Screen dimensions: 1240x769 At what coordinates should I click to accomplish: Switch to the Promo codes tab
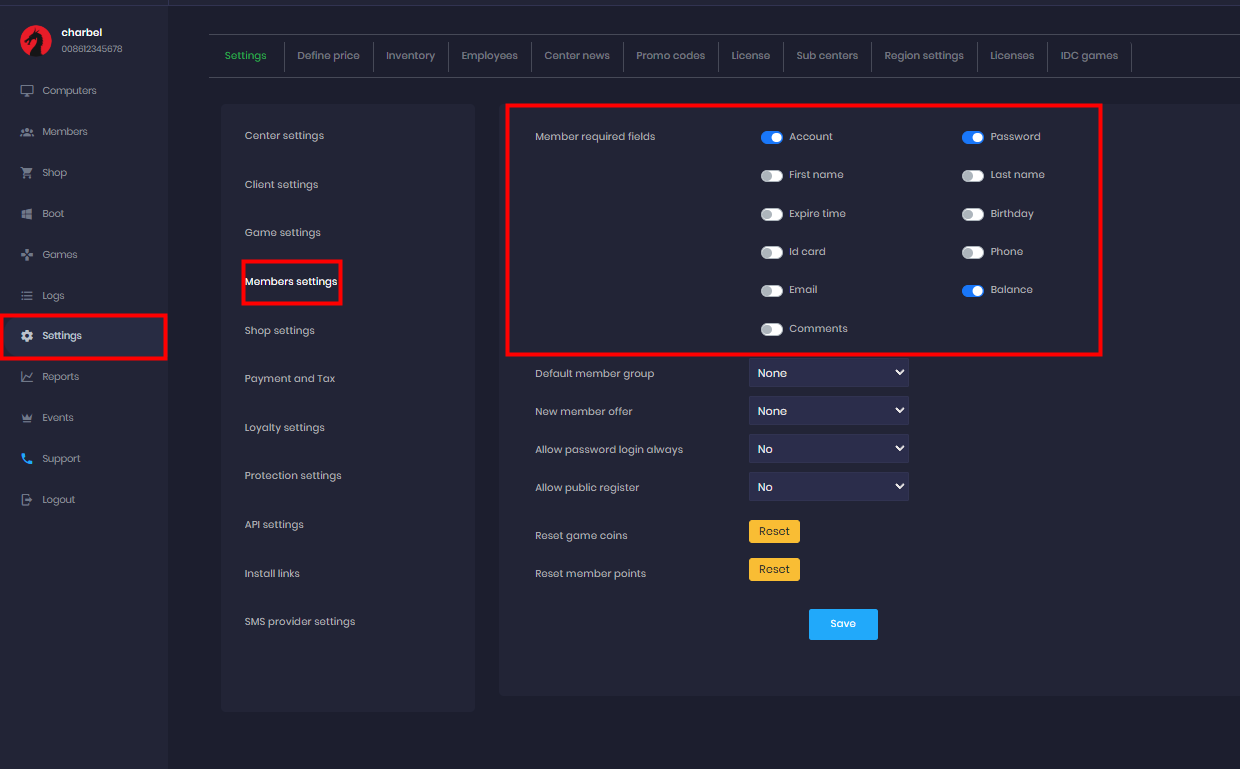pyautogui.click(x=670, y=56)
